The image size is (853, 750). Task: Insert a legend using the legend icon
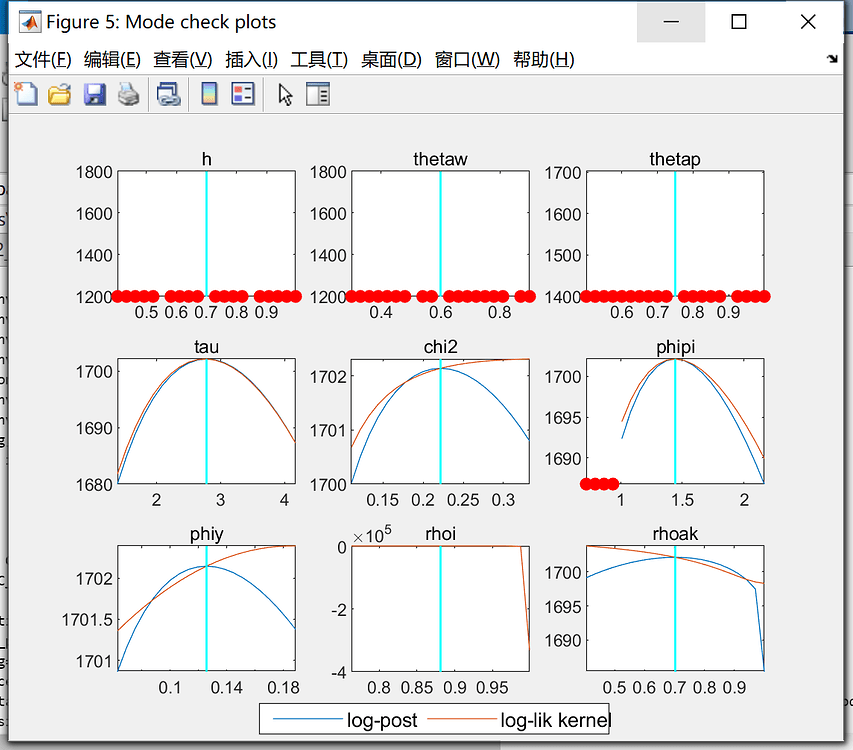tap(245, 93)
